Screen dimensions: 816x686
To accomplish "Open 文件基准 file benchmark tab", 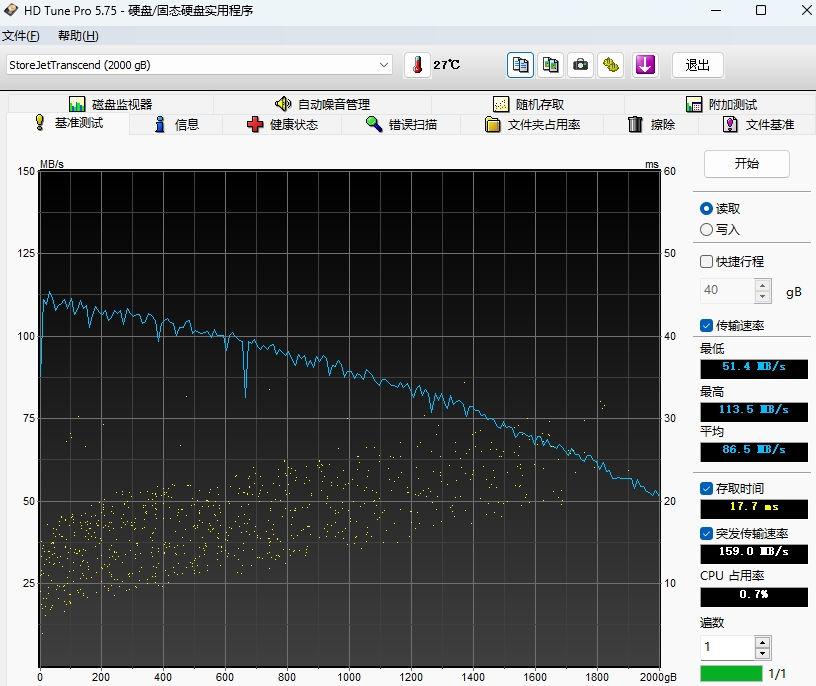I will (x=758, y=124).
